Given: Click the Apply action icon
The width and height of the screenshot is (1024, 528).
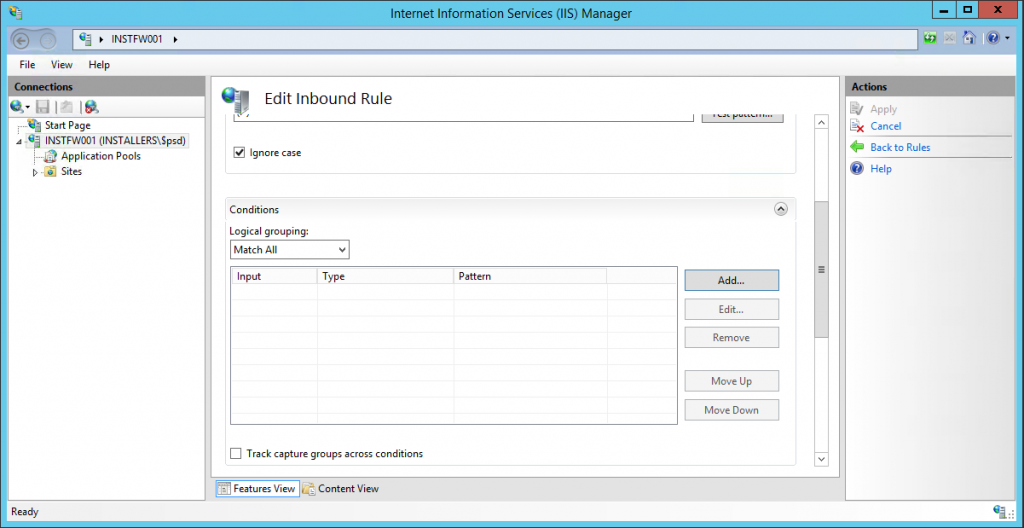Looking at the screenshot, I should tap(857, 108).
